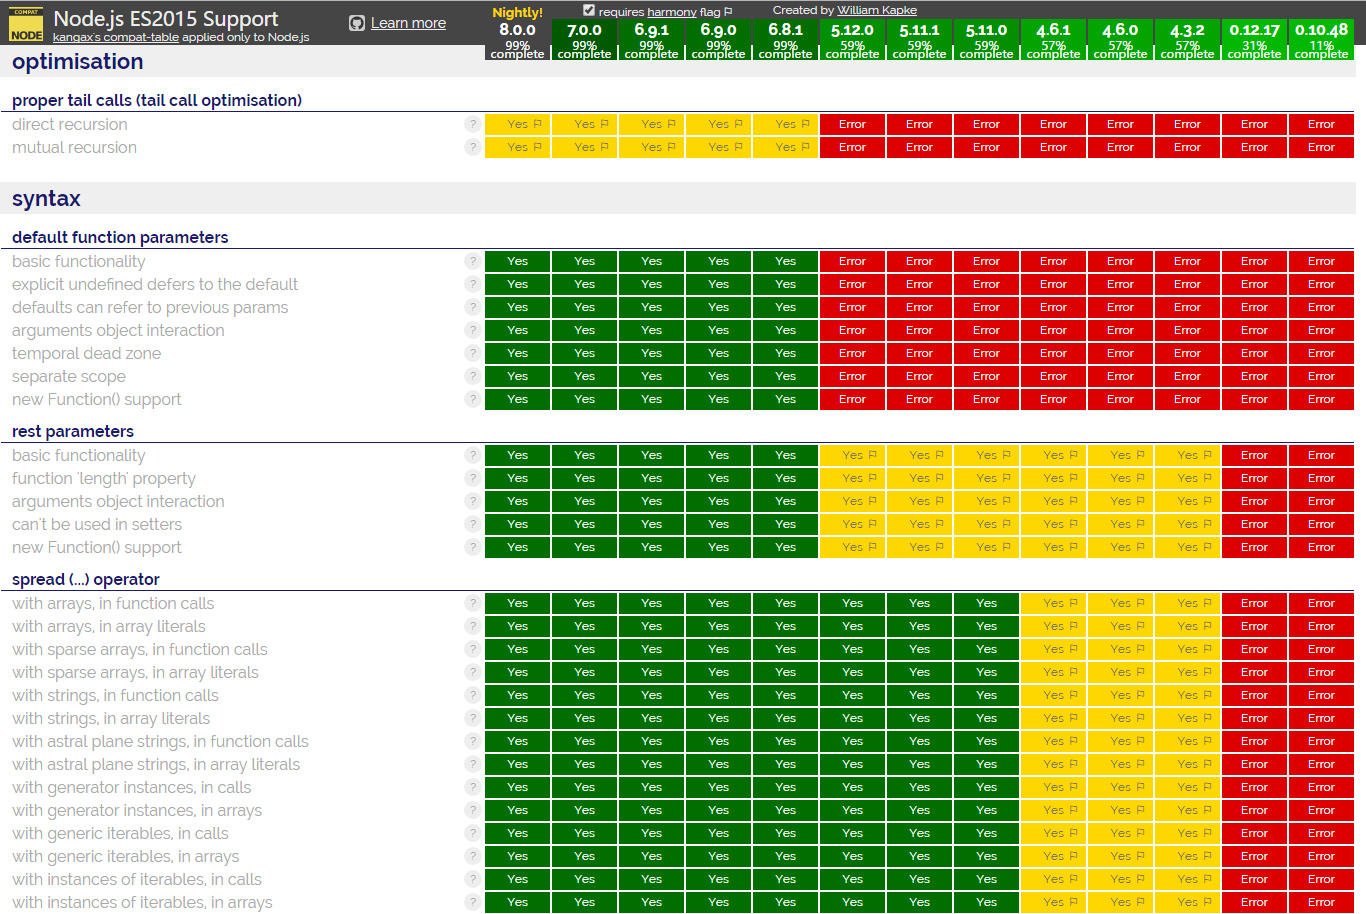The image size is (1366, 914).
Task: Select the 6.9.1 version column header
Action: [651, 39]
